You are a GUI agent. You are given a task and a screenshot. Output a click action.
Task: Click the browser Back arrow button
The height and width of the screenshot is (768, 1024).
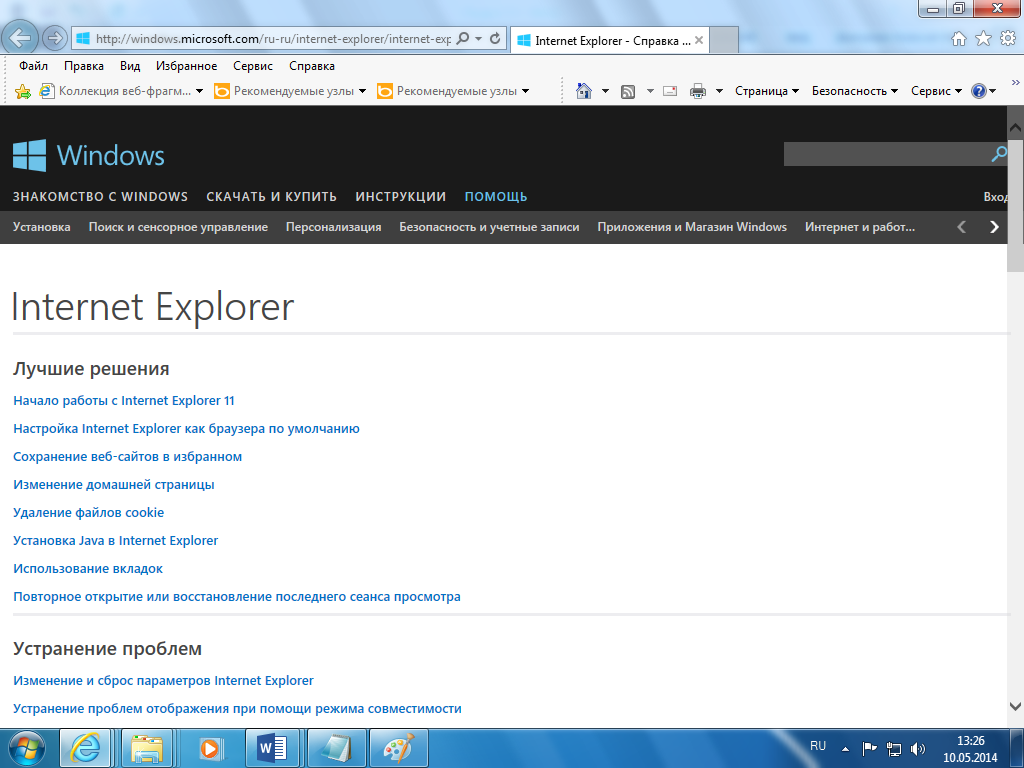coord(20,38)
